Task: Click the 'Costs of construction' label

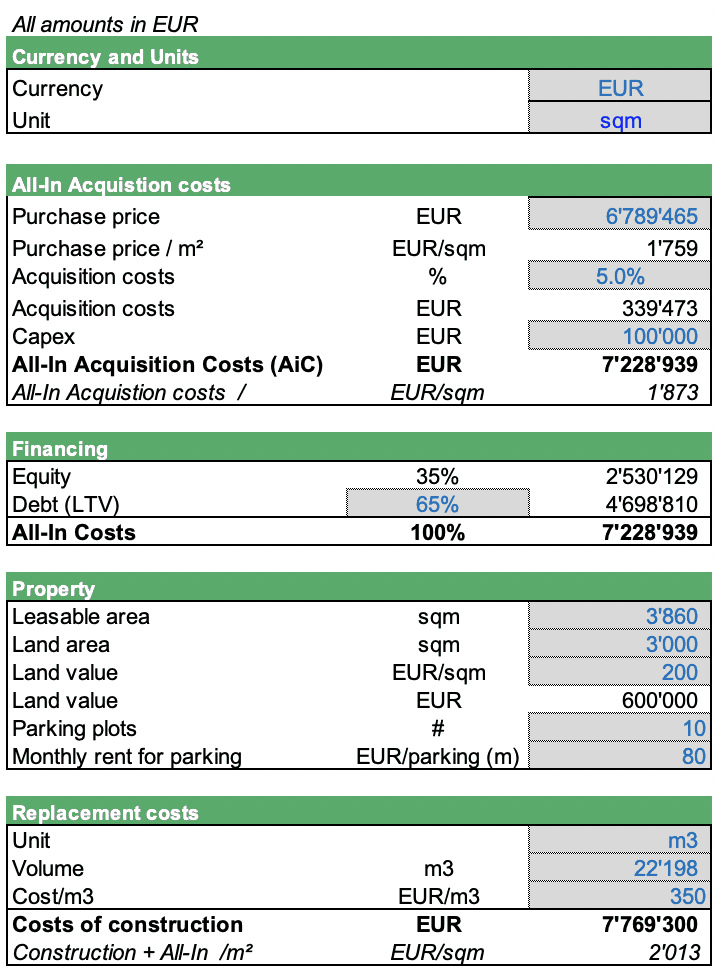Action: coord(127,924)
